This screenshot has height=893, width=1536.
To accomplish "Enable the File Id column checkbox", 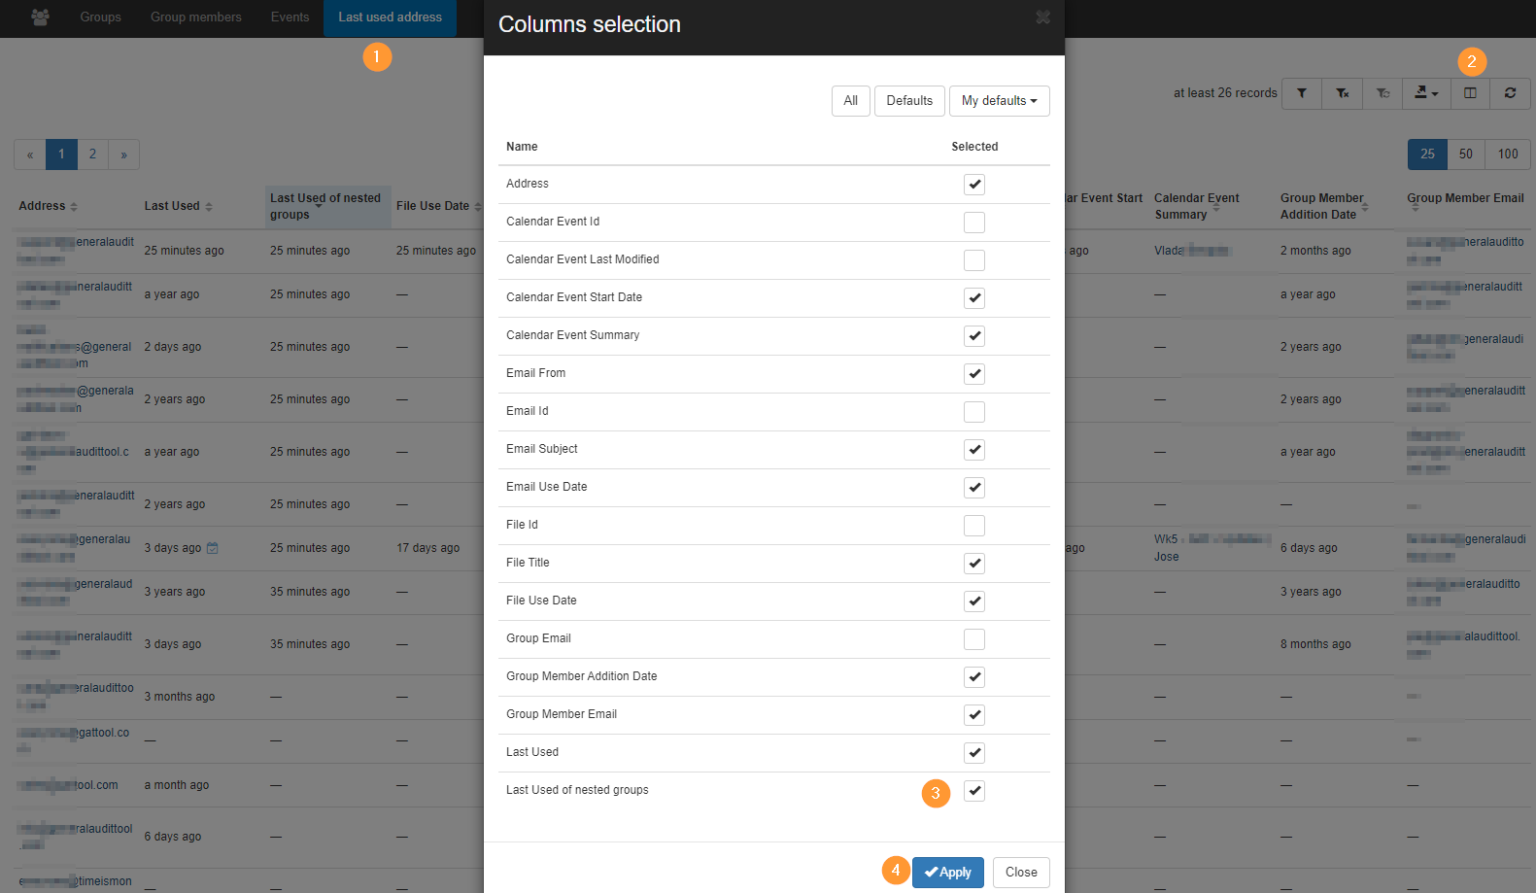I will coord(974,526).
